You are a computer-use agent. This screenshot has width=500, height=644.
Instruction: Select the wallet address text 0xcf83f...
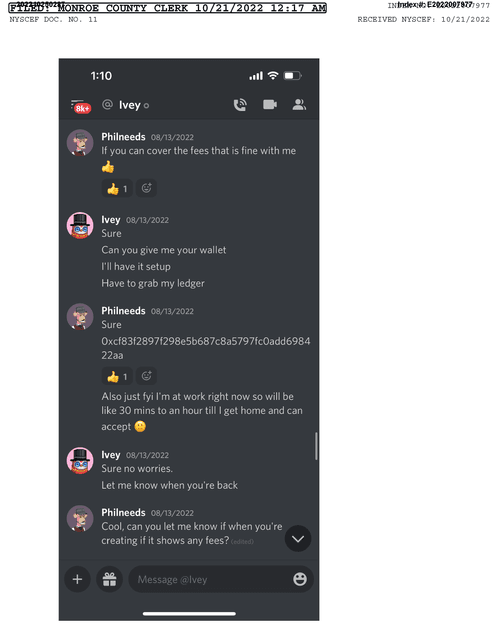(206, 348)
